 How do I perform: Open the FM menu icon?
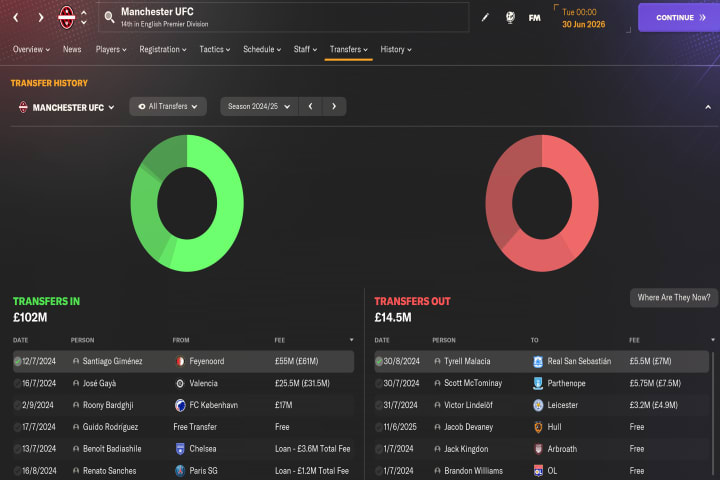coord(534,18)
